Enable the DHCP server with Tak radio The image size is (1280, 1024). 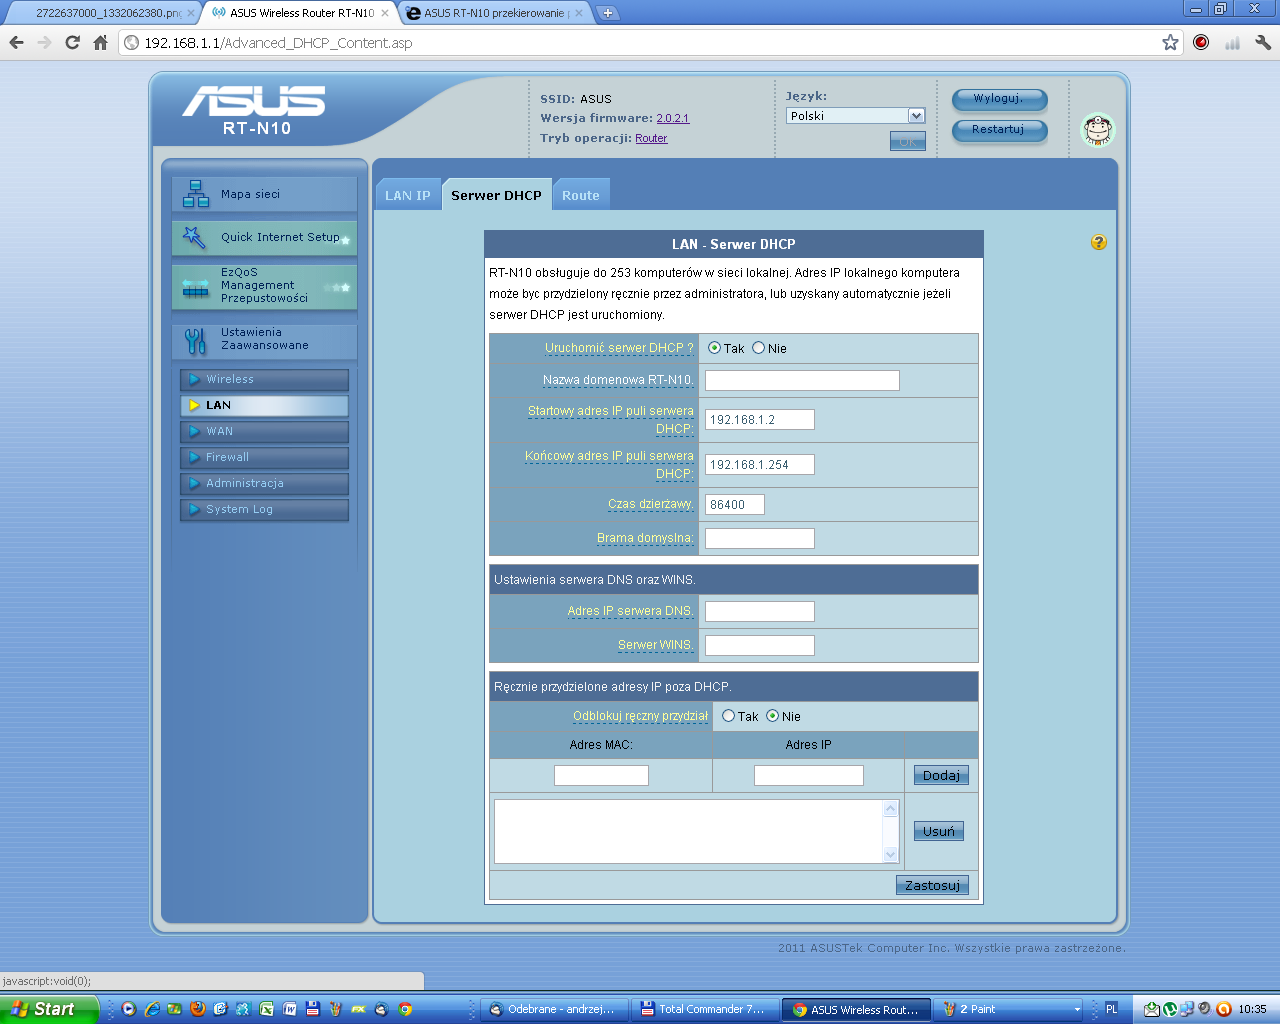[x=715, y=348]
